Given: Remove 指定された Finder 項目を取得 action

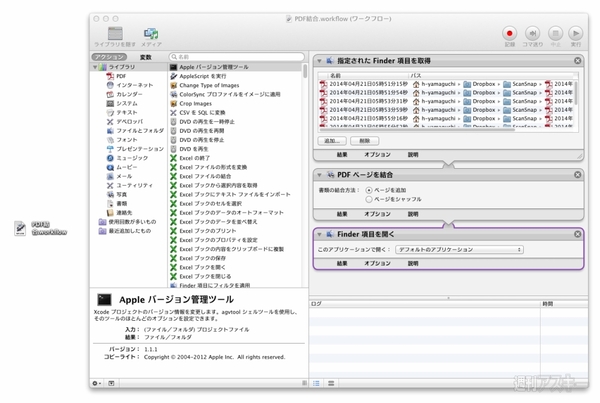Looking at the screenshot, I should coord(577,61).
